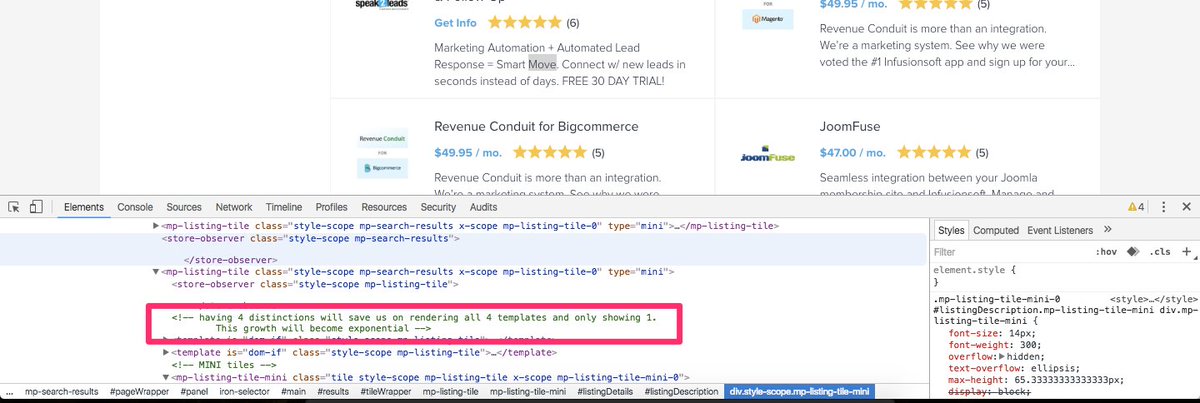Select the Styles sidebar tab
1200x403 pixels.
click(951, 230)
